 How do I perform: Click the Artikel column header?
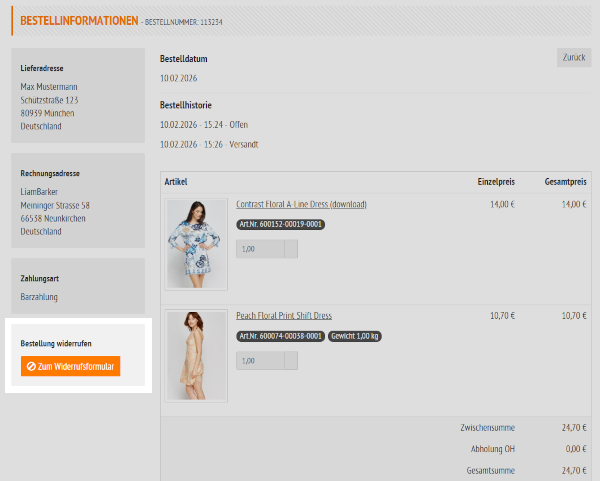176,181
